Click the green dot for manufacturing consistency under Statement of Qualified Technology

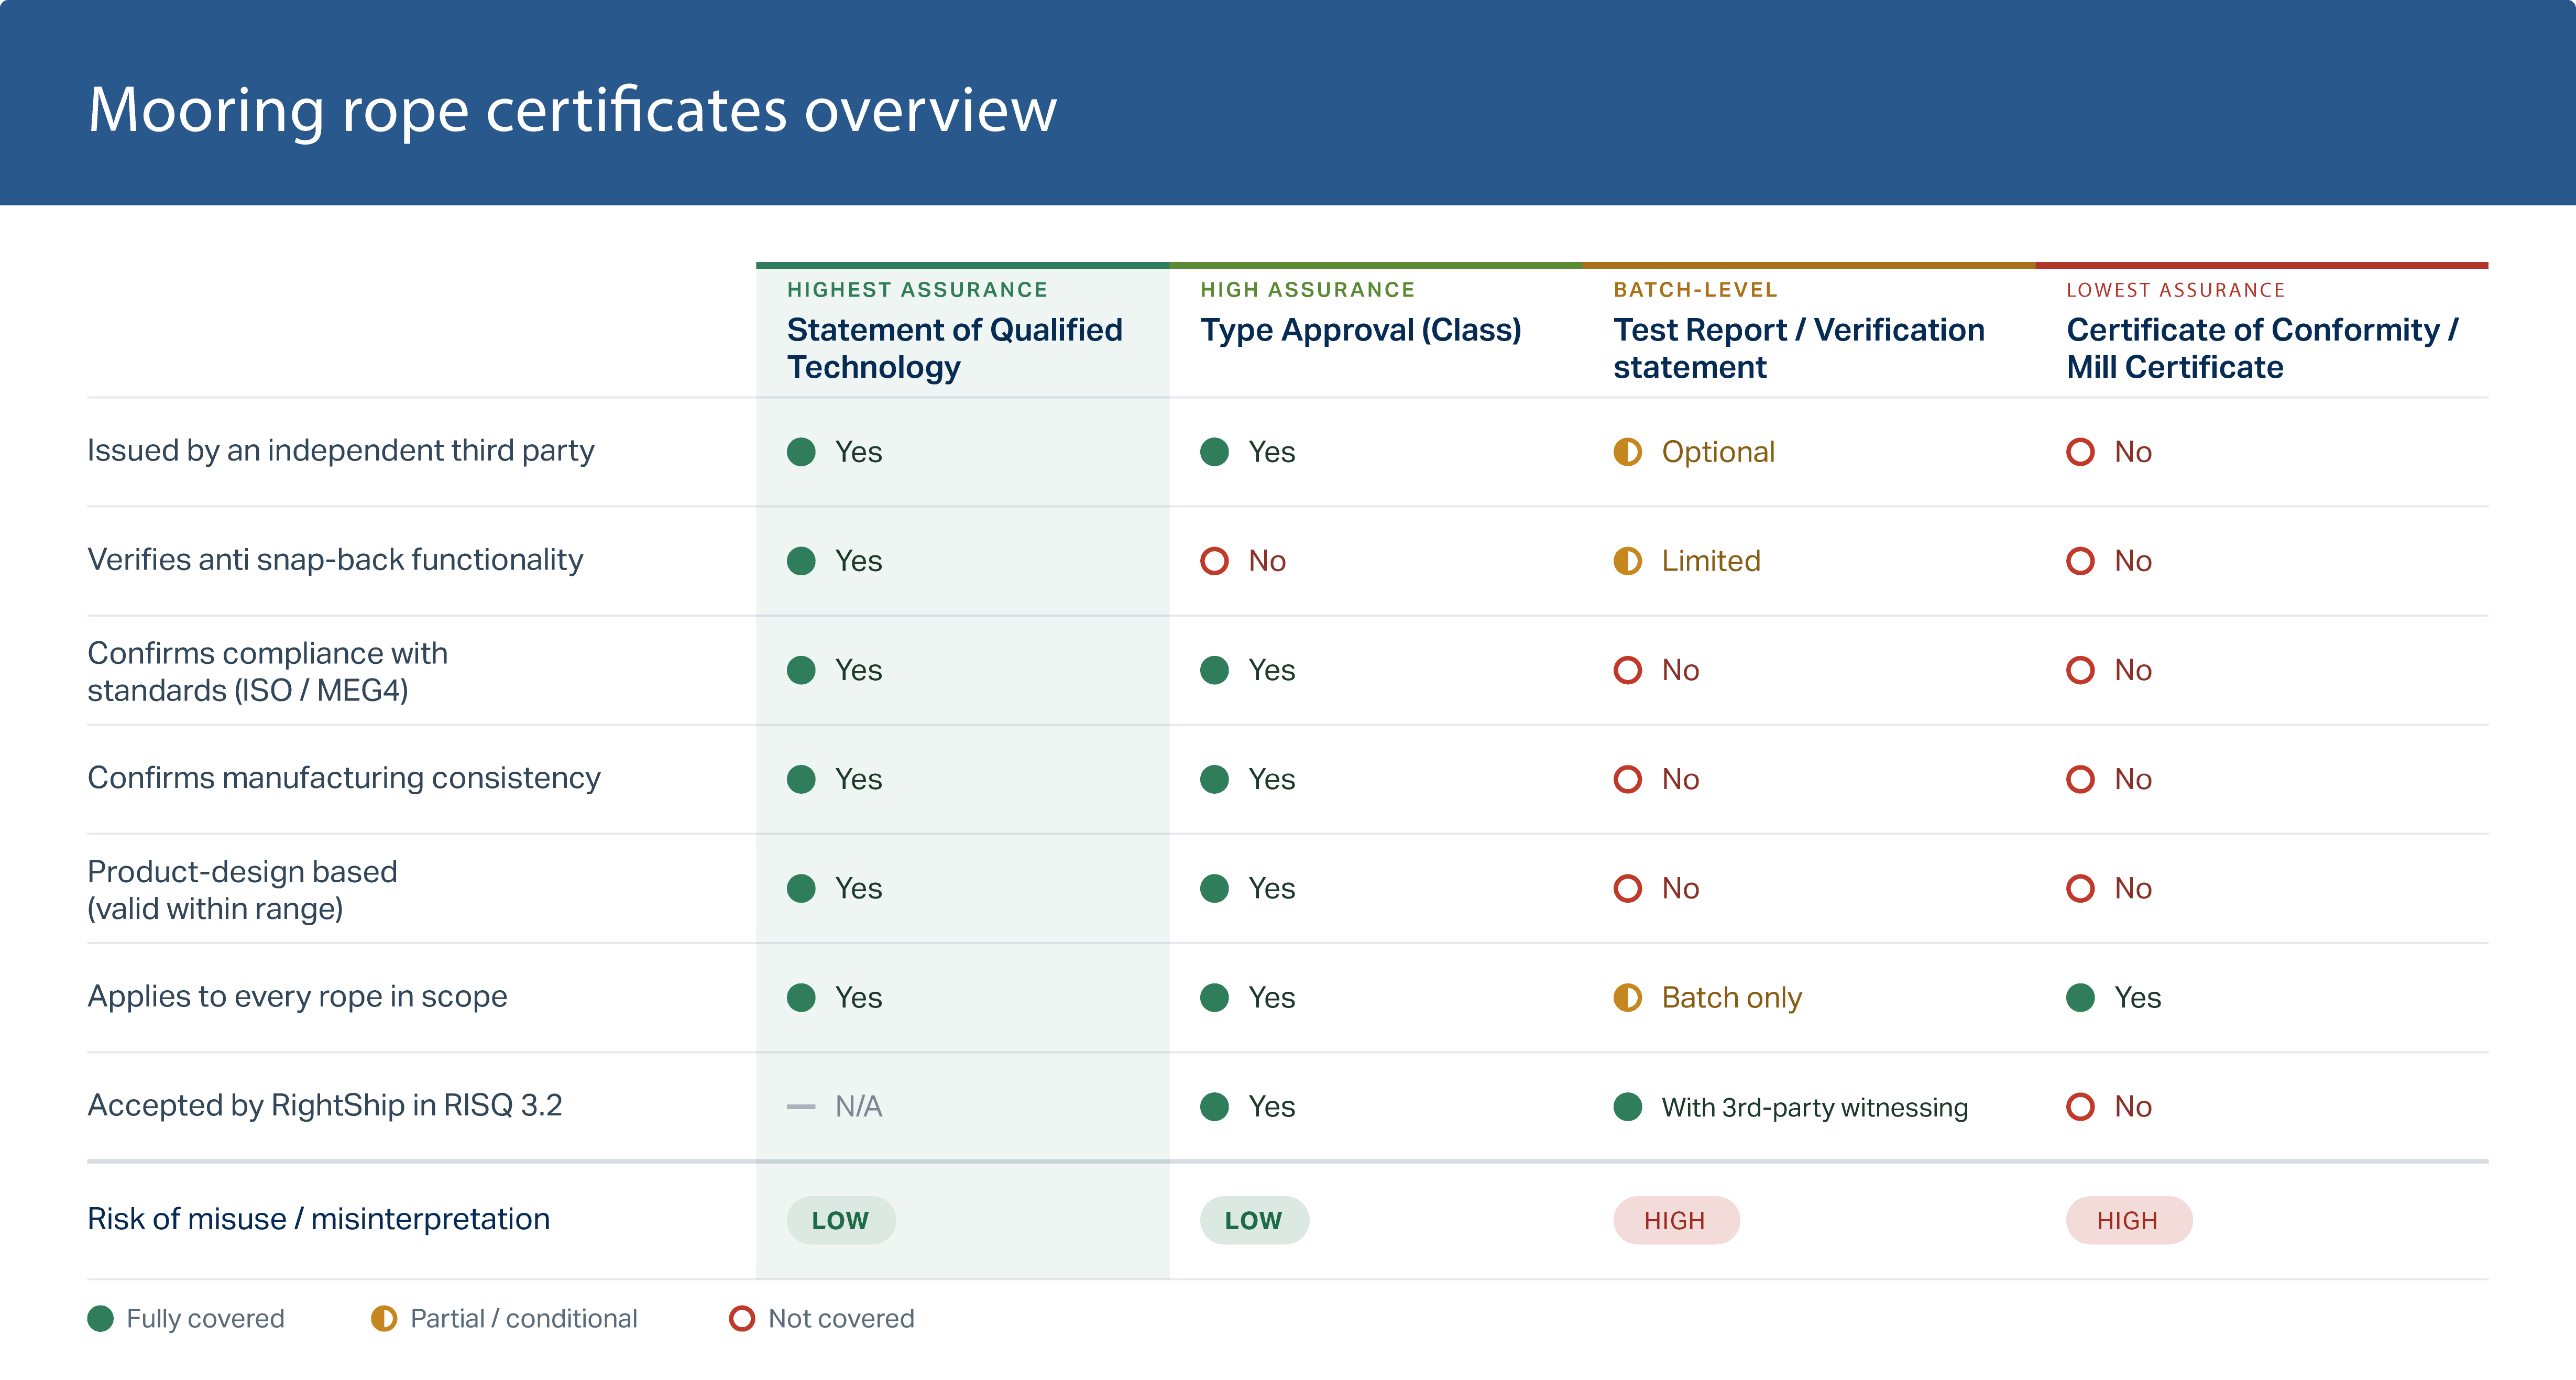(x=801, y=779)
